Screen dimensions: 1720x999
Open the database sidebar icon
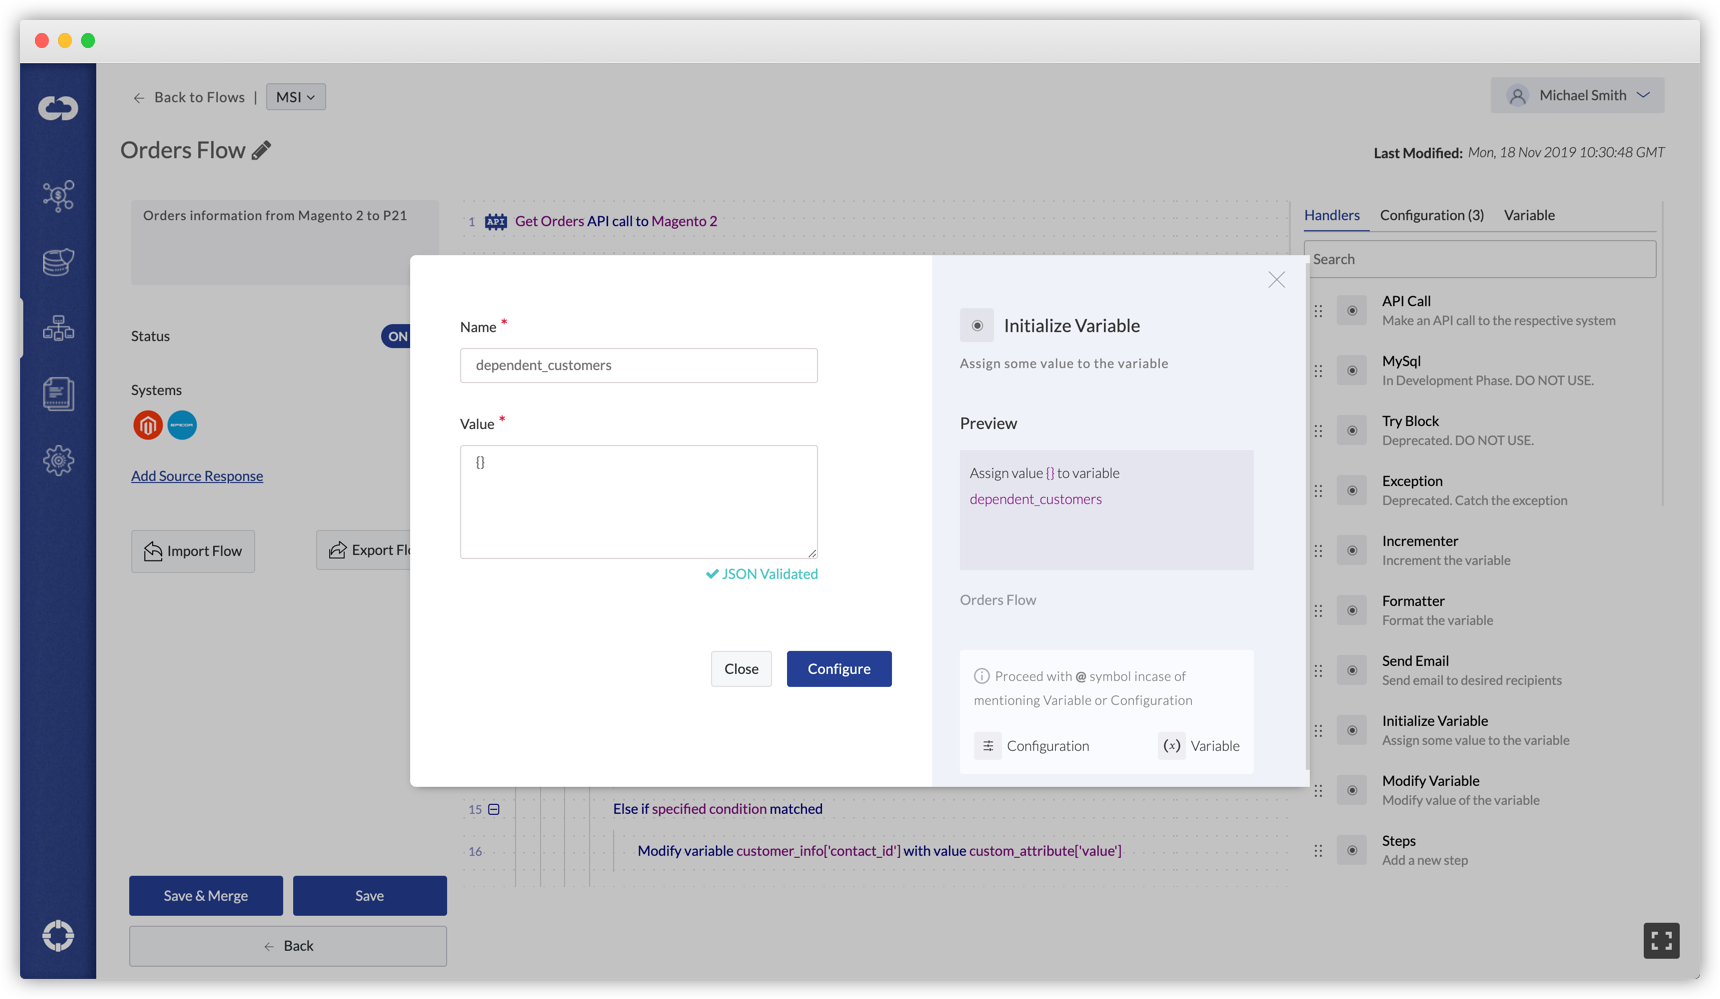tap(58, 262)
